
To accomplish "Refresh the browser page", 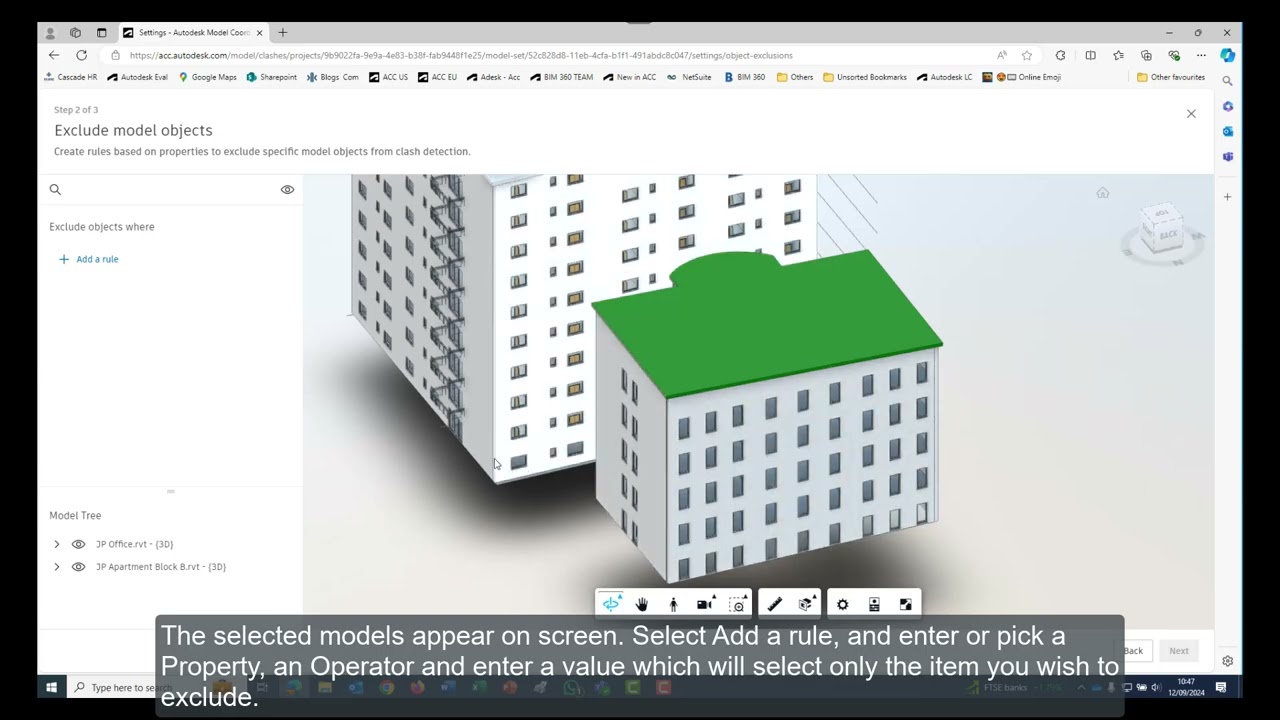I will pyautogui.click(x=81, y=55).
